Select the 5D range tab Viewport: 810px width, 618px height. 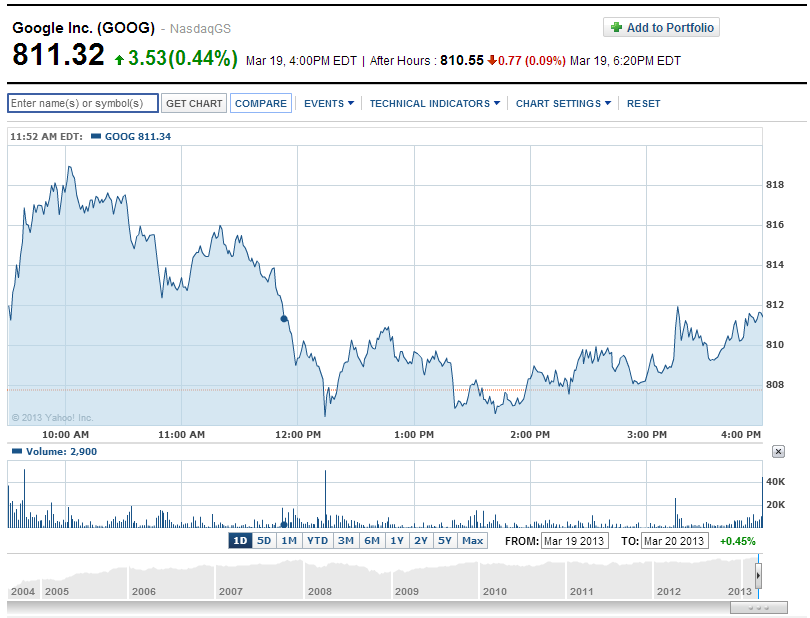[x=264, y=540]
